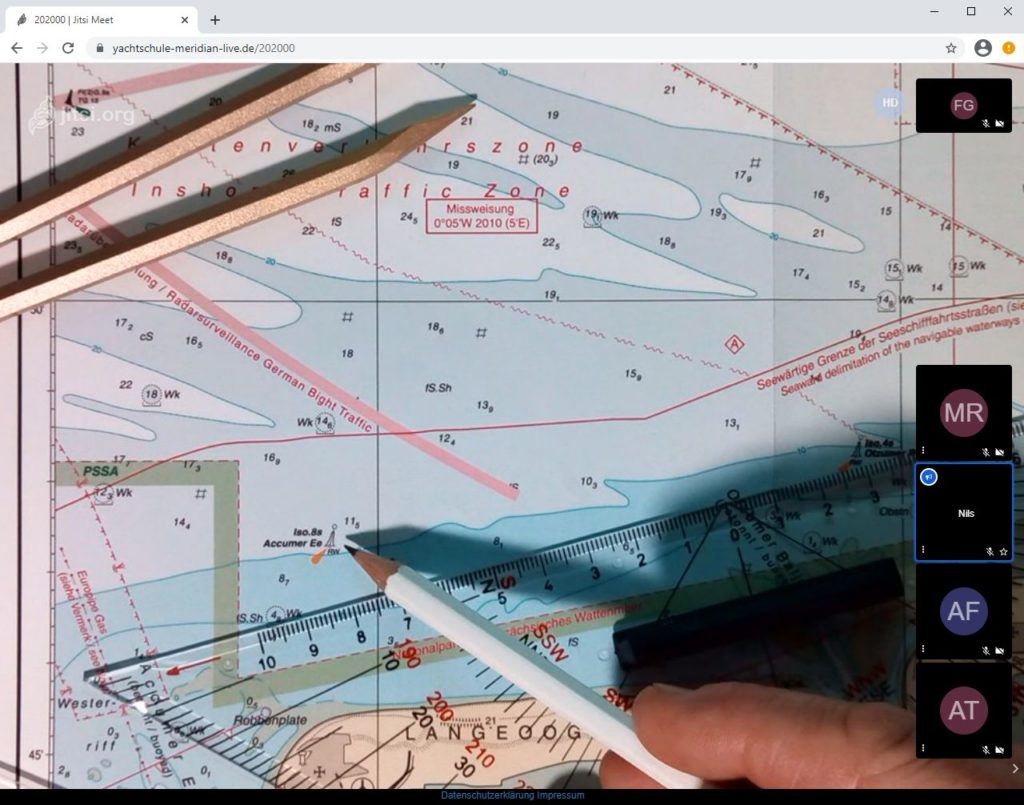Bookmark this page with the star icon

coord(951,48)
